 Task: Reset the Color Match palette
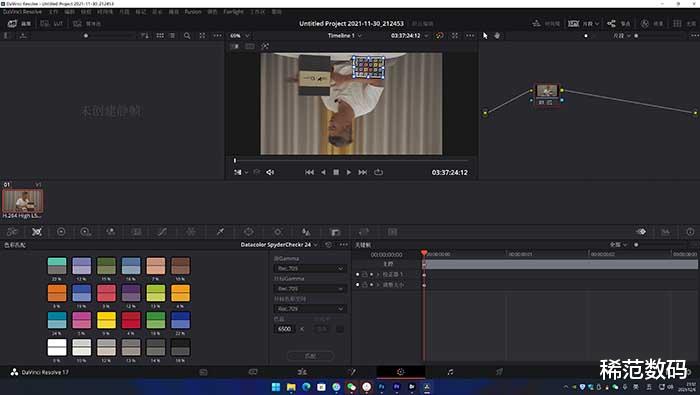329,245
